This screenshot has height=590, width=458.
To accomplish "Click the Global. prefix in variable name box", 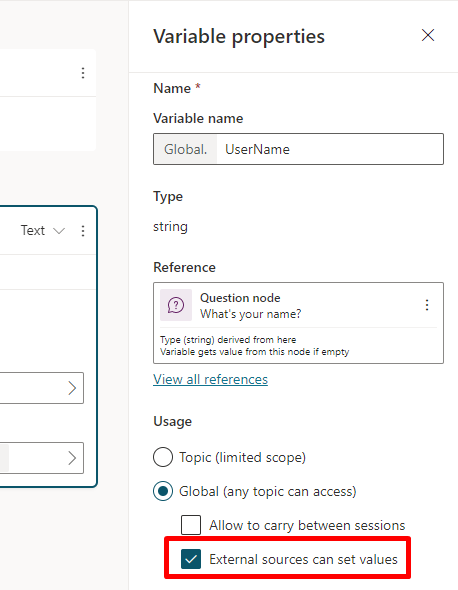I will pyautogui.click(x=186, y=149).
